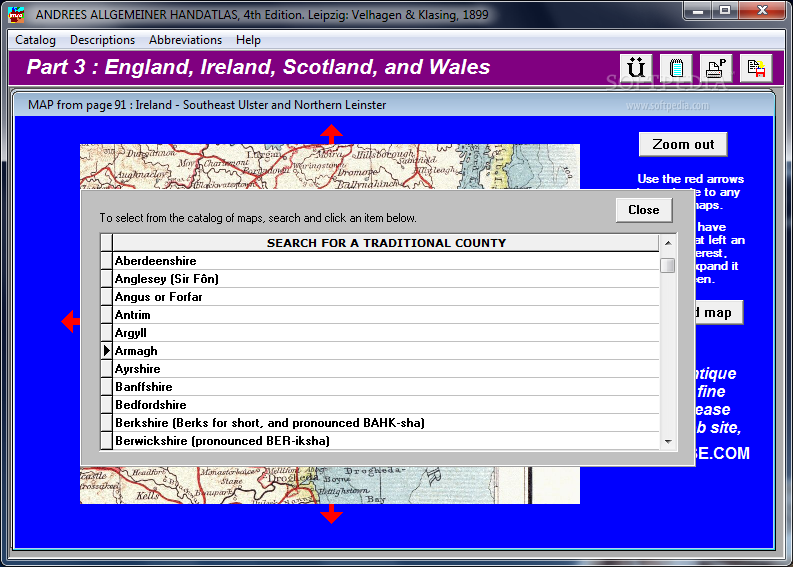Image resolution: width=793 pixels, height=567 pixels.
Task: Select Antrim county row
Action: (386, 315)
